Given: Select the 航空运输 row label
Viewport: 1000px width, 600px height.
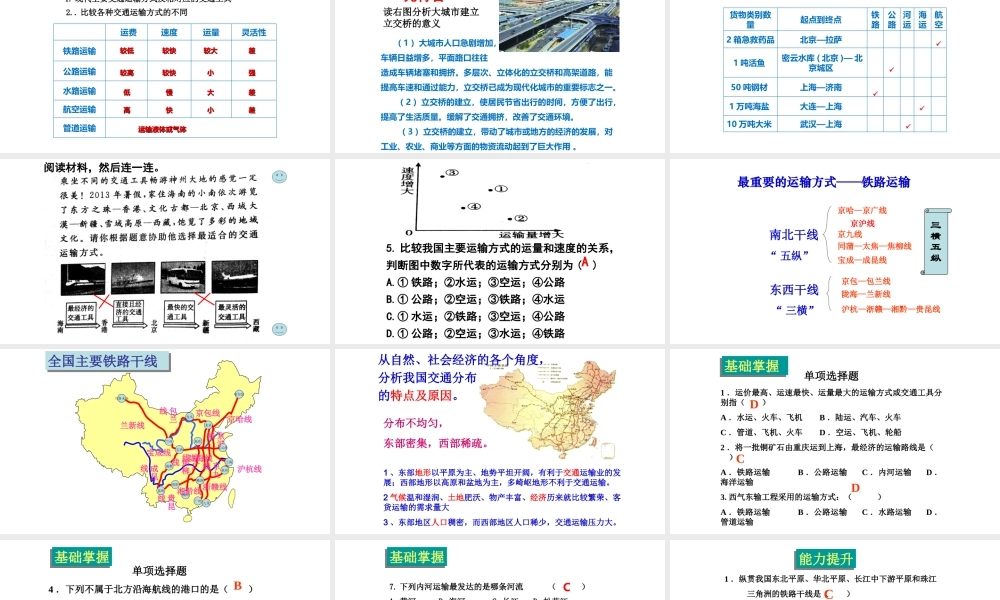Looking at the screenshot, I should tap(80, 109).
